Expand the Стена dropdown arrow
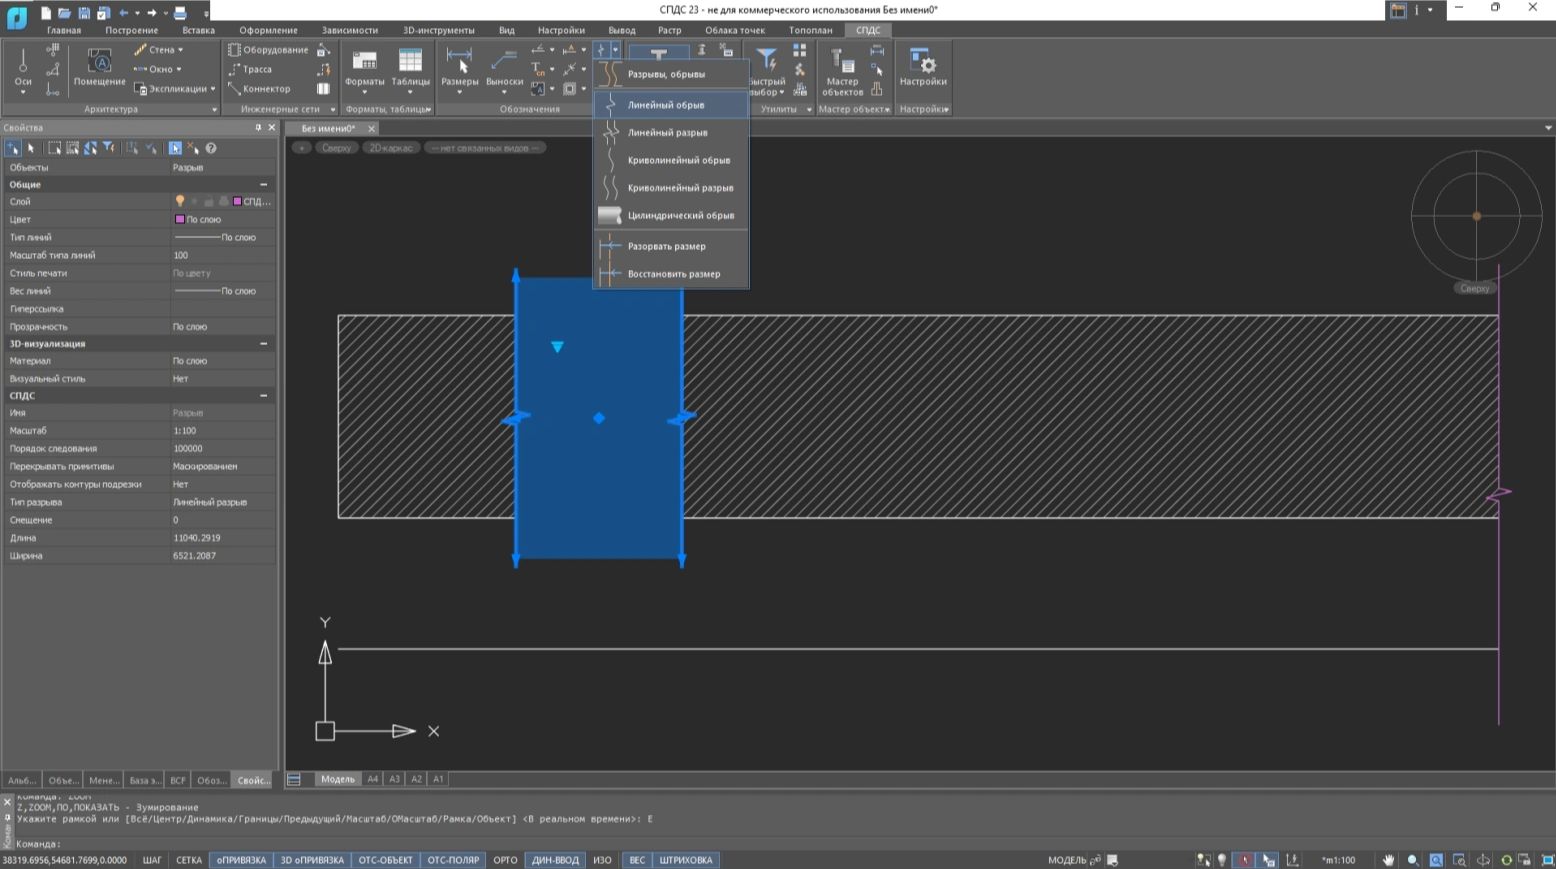1556x869 pixels. pyautogui.click(x=181, y=50)
